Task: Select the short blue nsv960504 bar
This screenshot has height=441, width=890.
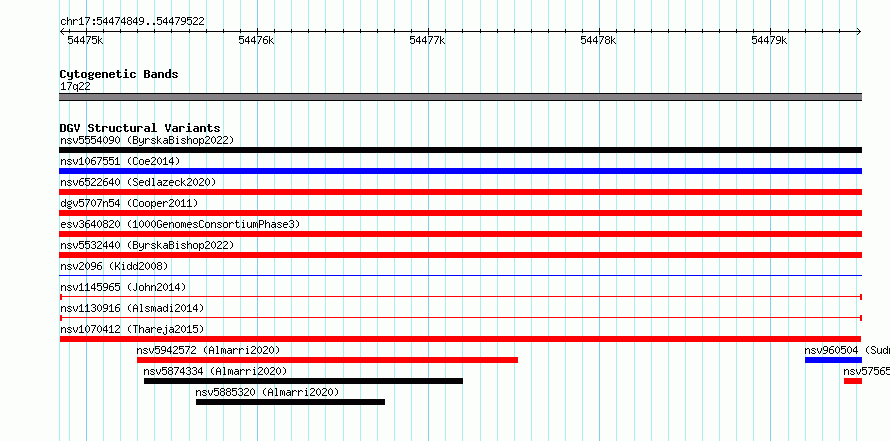Action: click(833, 360)
